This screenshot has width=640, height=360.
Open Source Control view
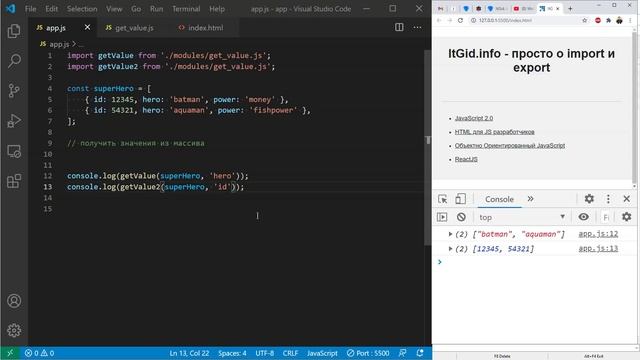click(14, 91)
